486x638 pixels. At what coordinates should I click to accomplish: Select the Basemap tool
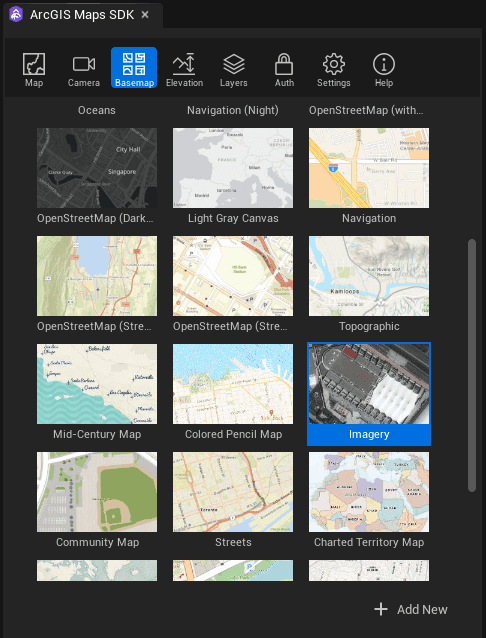(134, 68)
